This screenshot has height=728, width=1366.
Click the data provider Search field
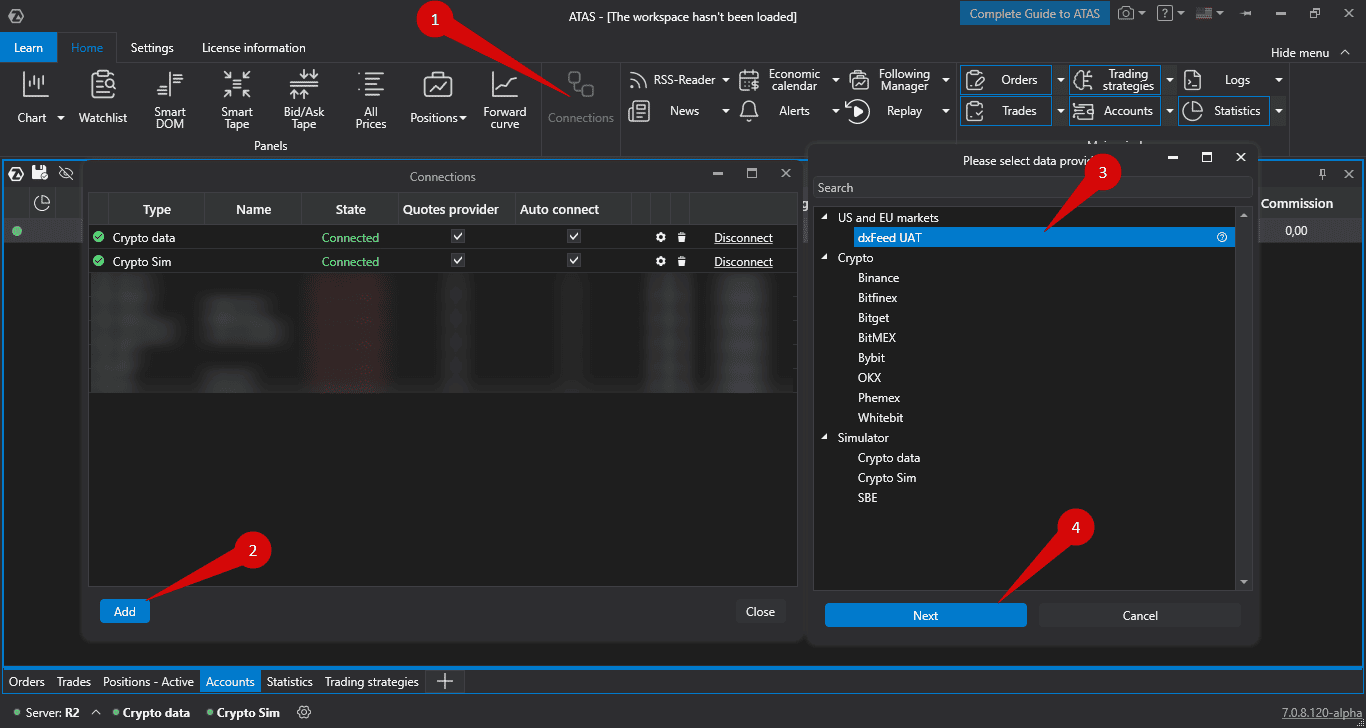[1030, 188]
